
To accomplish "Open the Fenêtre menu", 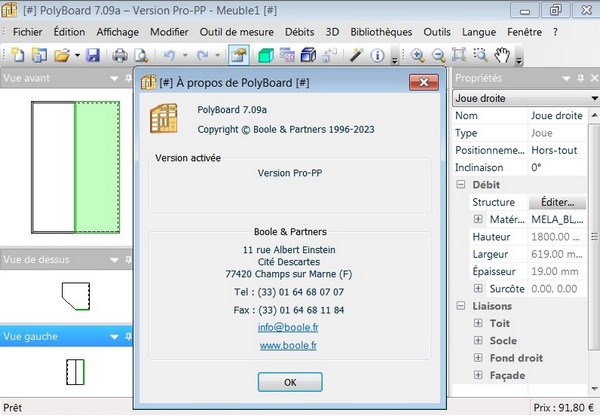I will (x=524, y=32).
